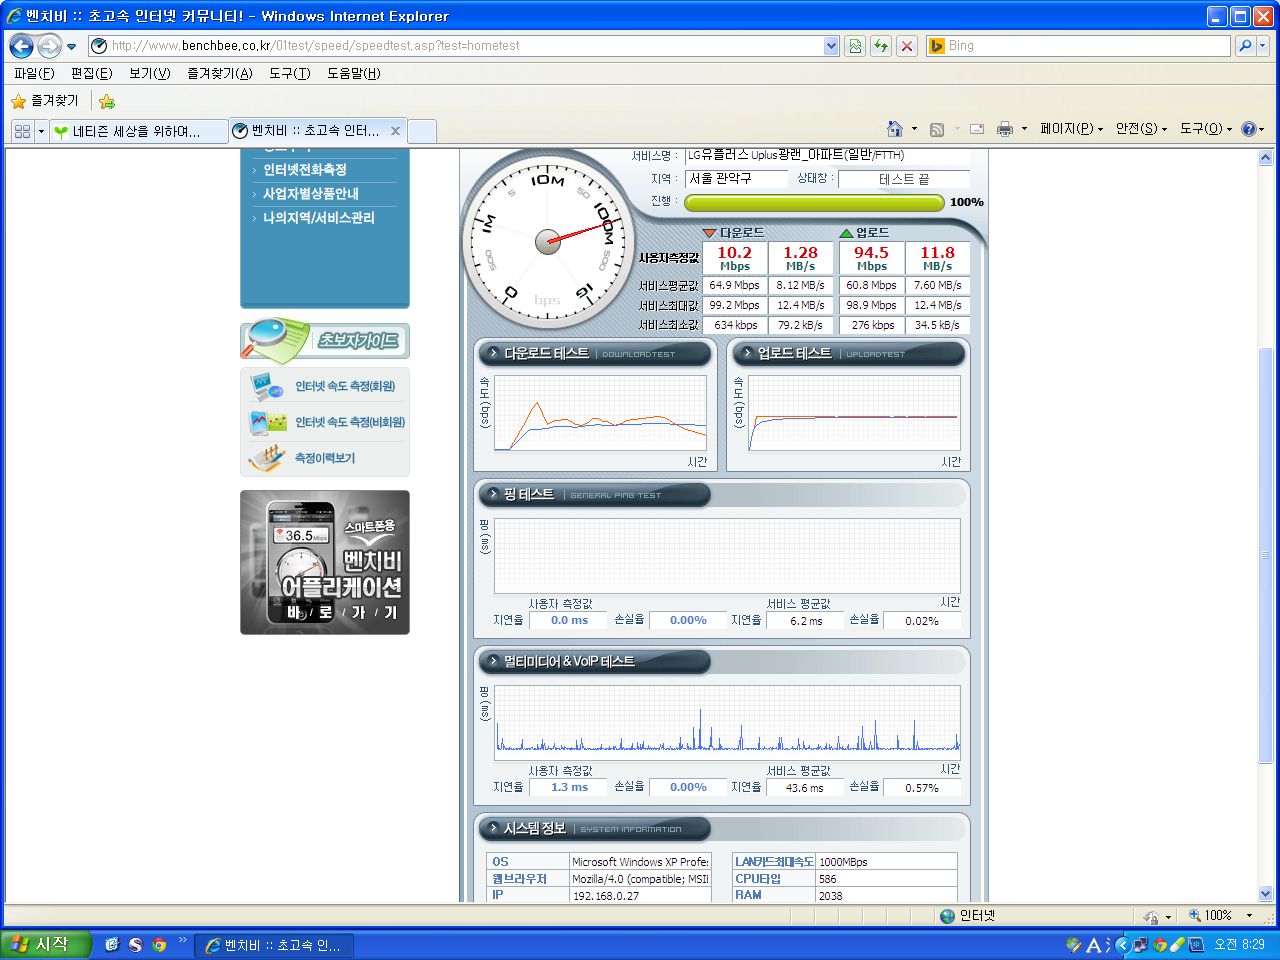Run search with the magnifier icon
Image resolution: width=1280 pixels, height=960 pixels.
pyautogui.click(x=1245, y=46)
